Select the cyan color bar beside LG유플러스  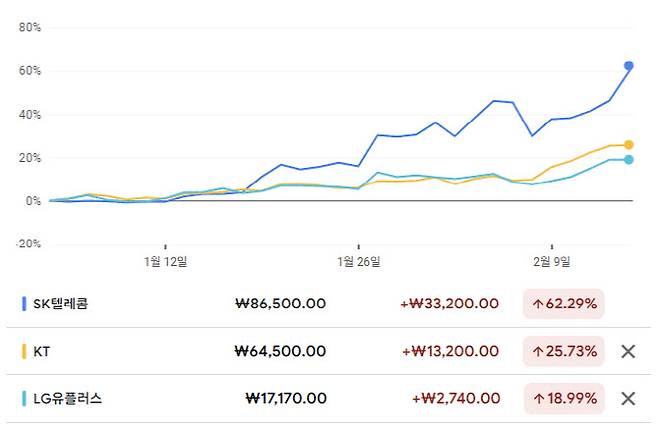point(23,398)
